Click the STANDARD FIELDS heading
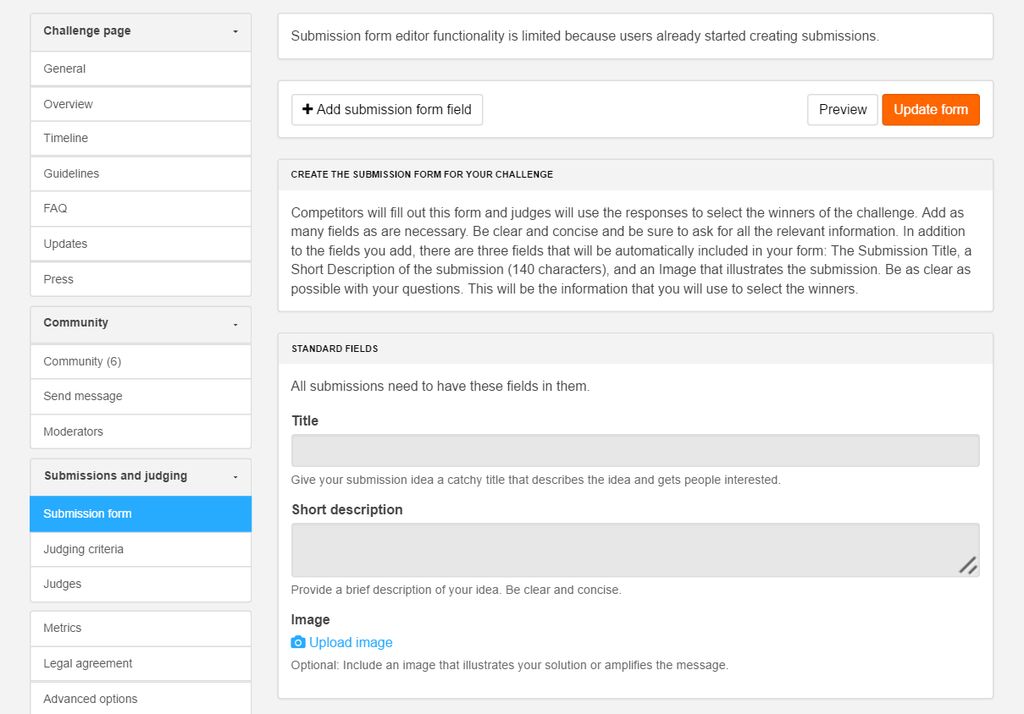The image size is (1024, 714). point(334,349)
